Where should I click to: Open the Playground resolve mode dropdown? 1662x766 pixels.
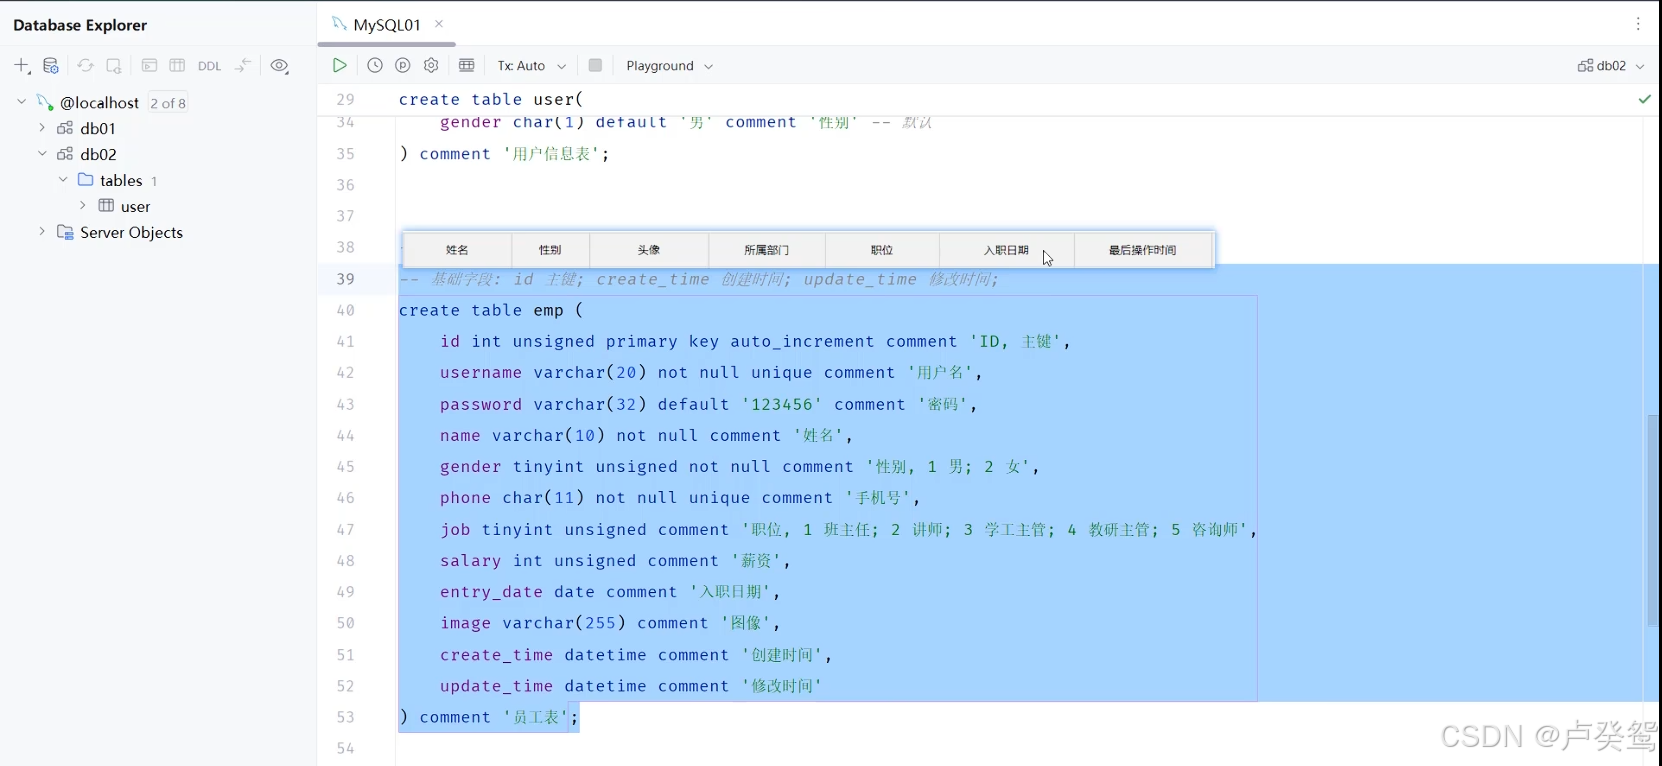(x=669, y=66)
